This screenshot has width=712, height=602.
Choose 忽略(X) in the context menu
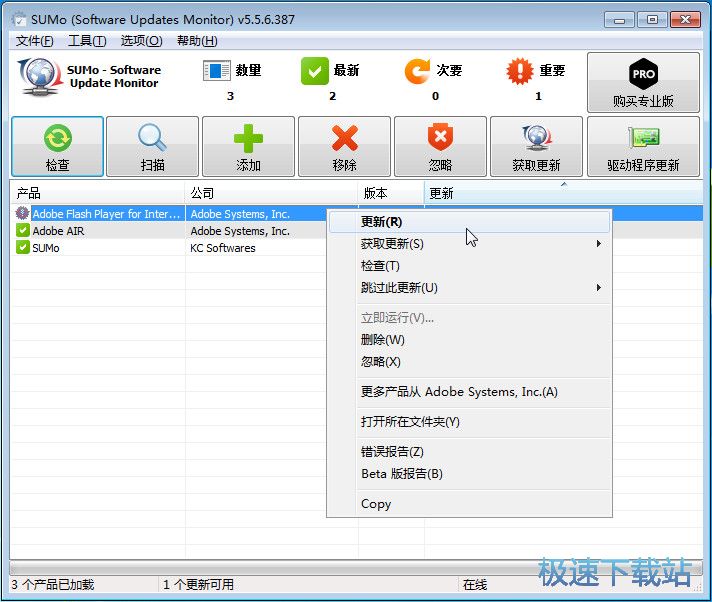469,362
